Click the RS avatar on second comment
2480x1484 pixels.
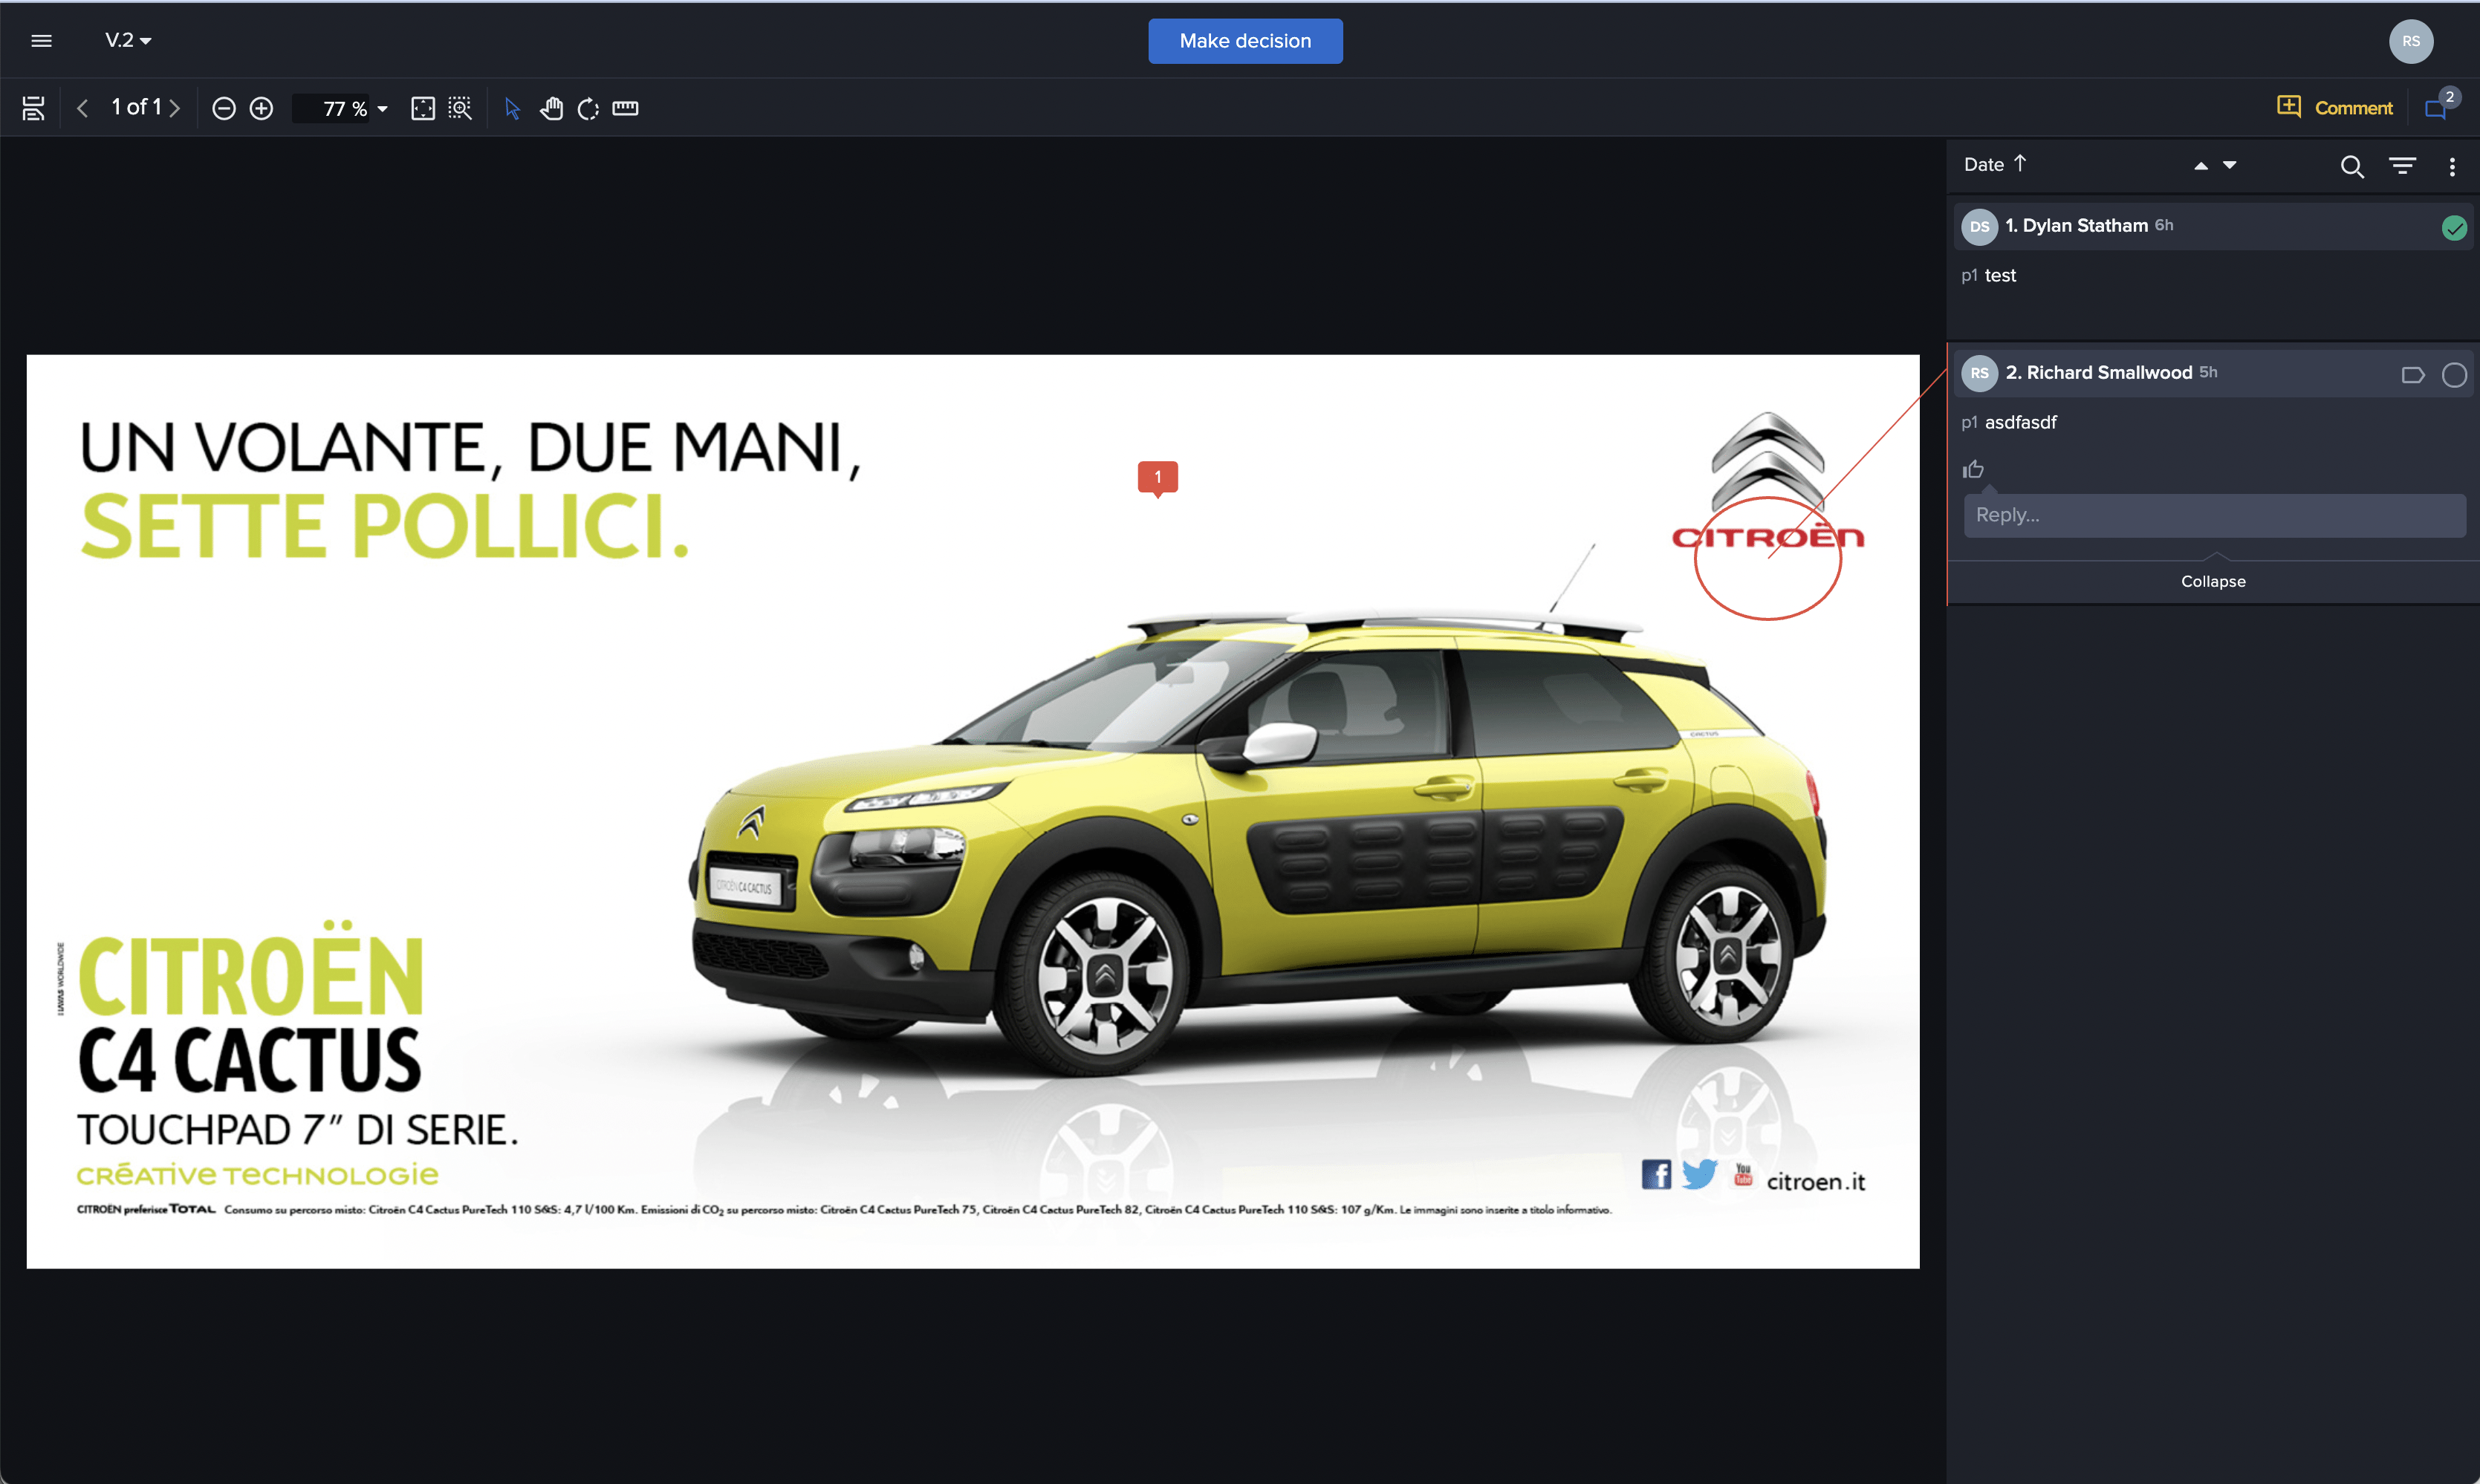1979,374
